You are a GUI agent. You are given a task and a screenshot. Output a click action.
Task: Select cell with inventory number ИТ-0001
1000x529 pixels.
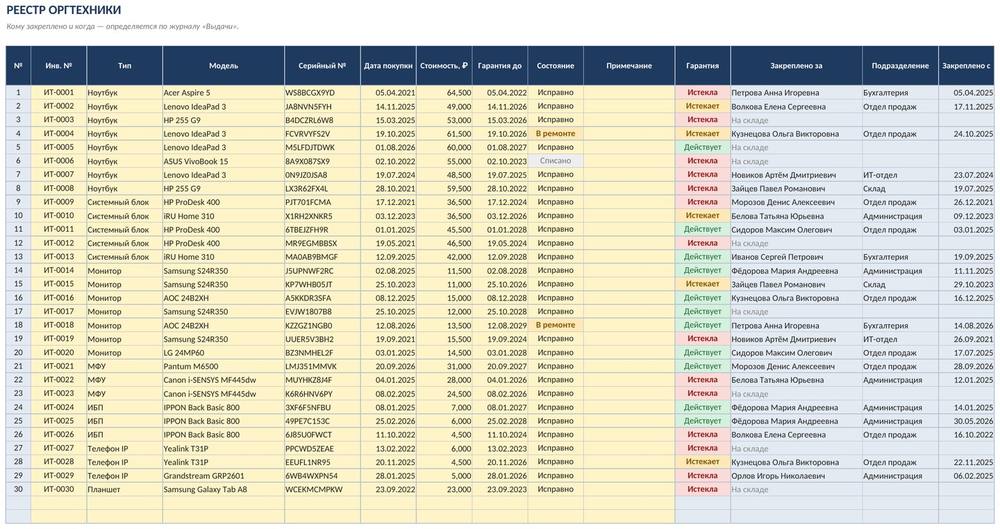59,93
